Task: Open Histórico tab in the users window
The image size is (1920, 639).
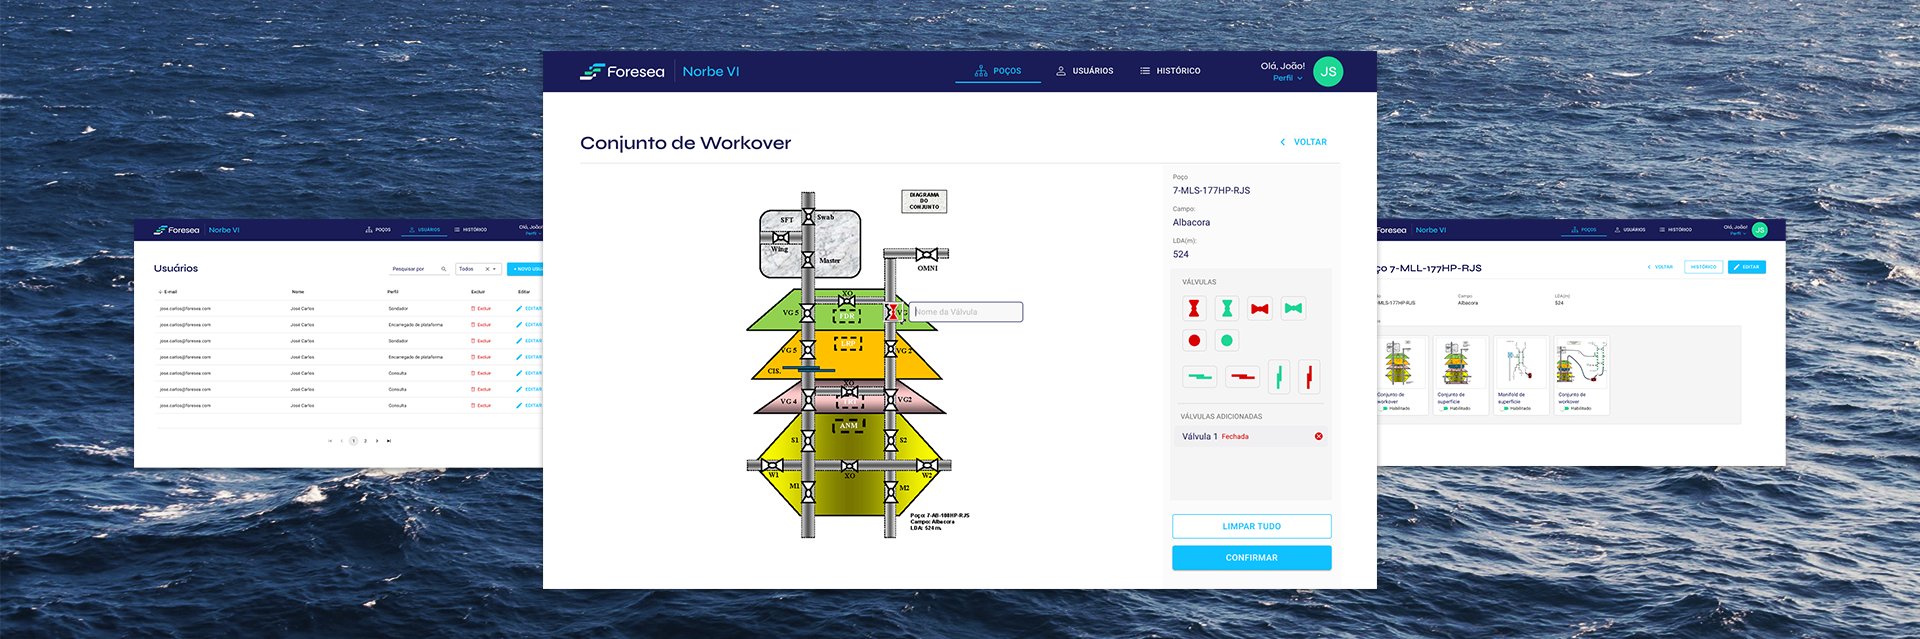Action: tap(470, 230)
